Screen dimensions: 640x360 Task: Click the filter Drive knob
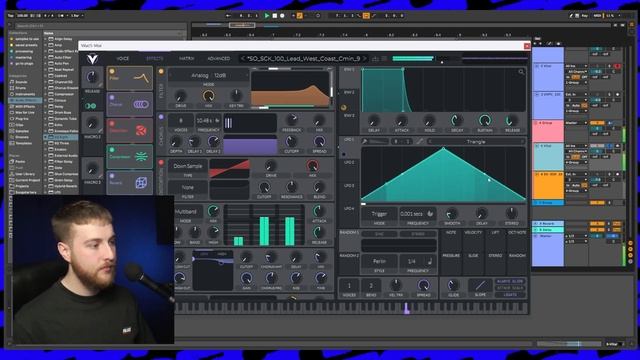point(180,96)
